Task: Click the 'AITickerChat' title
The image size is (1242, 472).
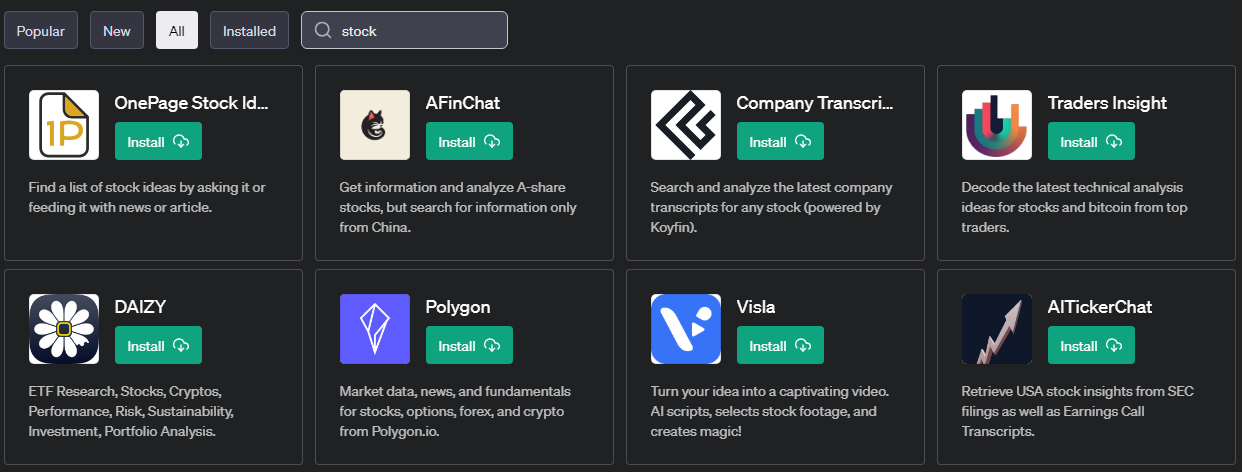Action: click(x=1100, y=307)
